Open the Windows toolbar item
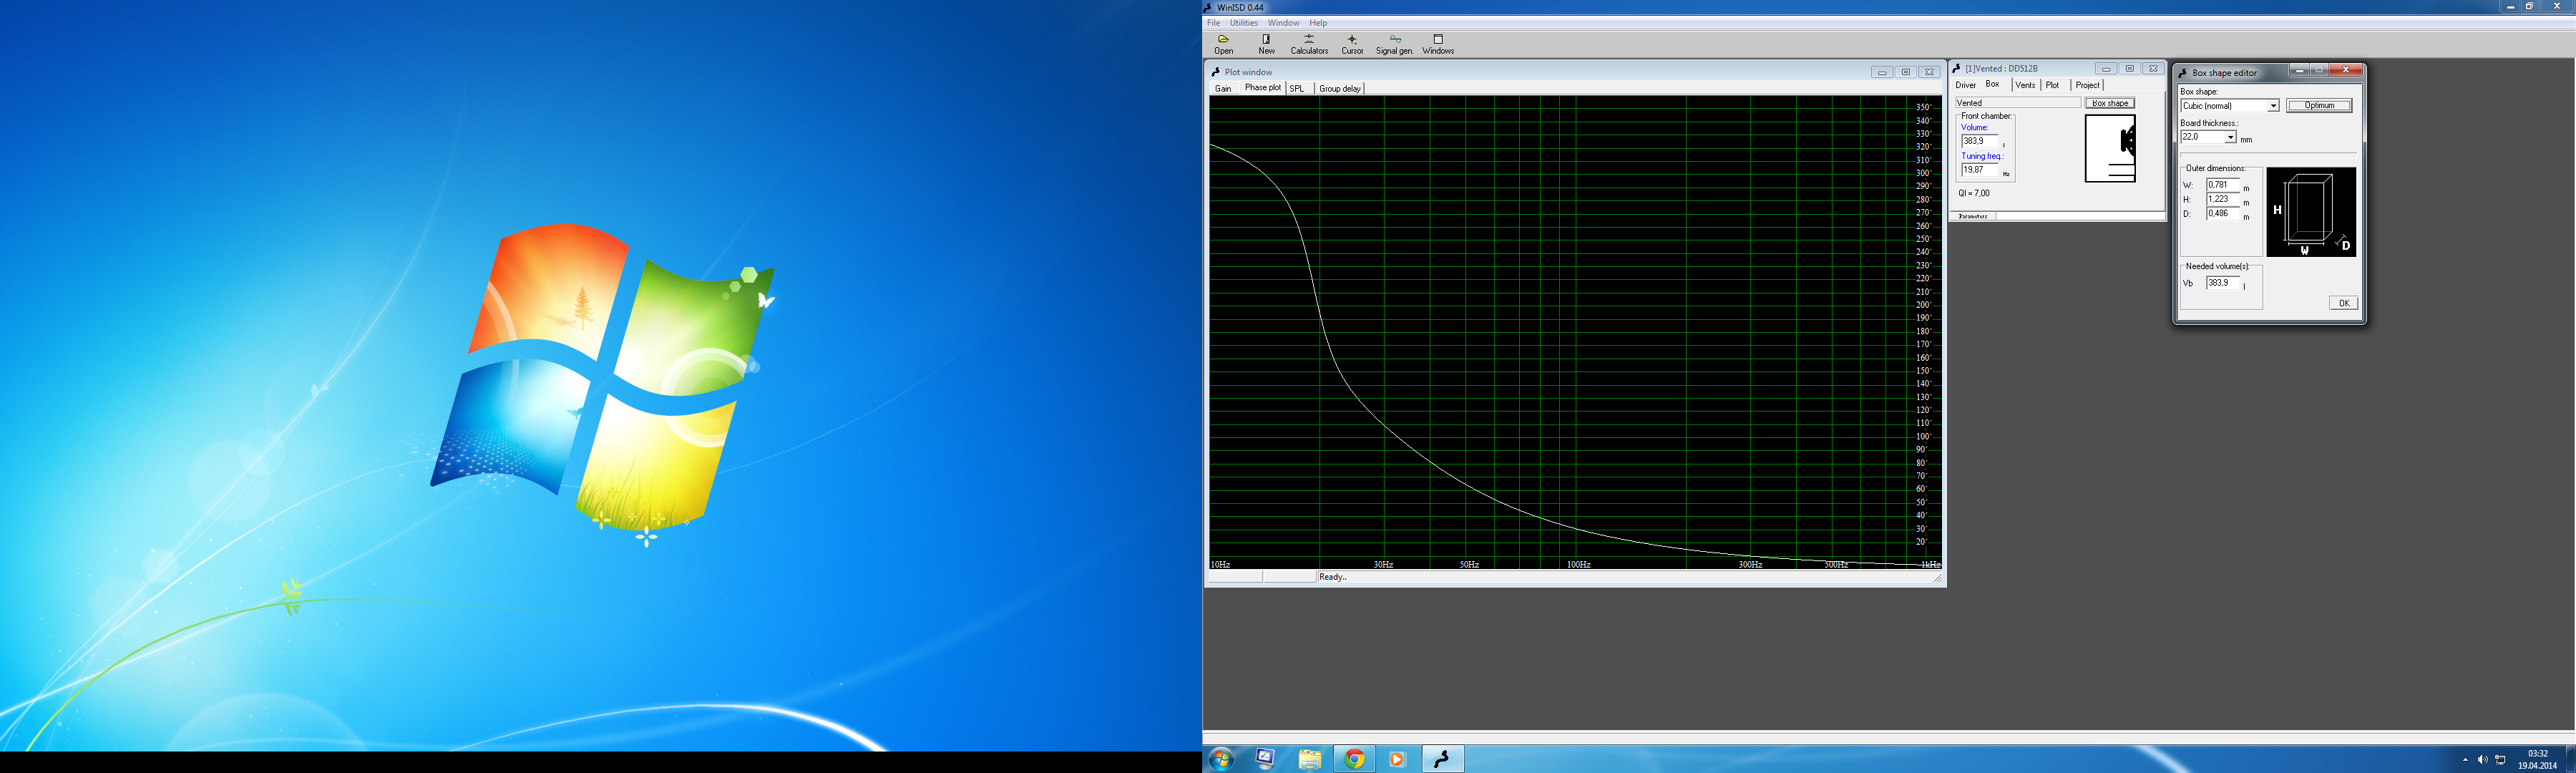This screenshot has width=2576, height=773. pyautogui.click(x=1438, y=44)
